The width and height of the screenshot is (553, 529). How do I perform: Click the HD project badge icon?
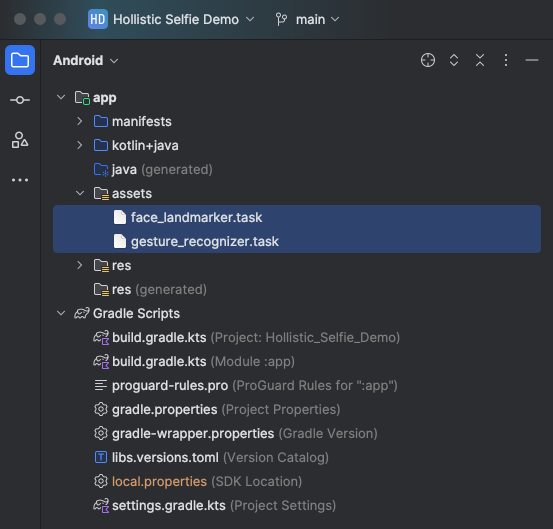point(98,19)
